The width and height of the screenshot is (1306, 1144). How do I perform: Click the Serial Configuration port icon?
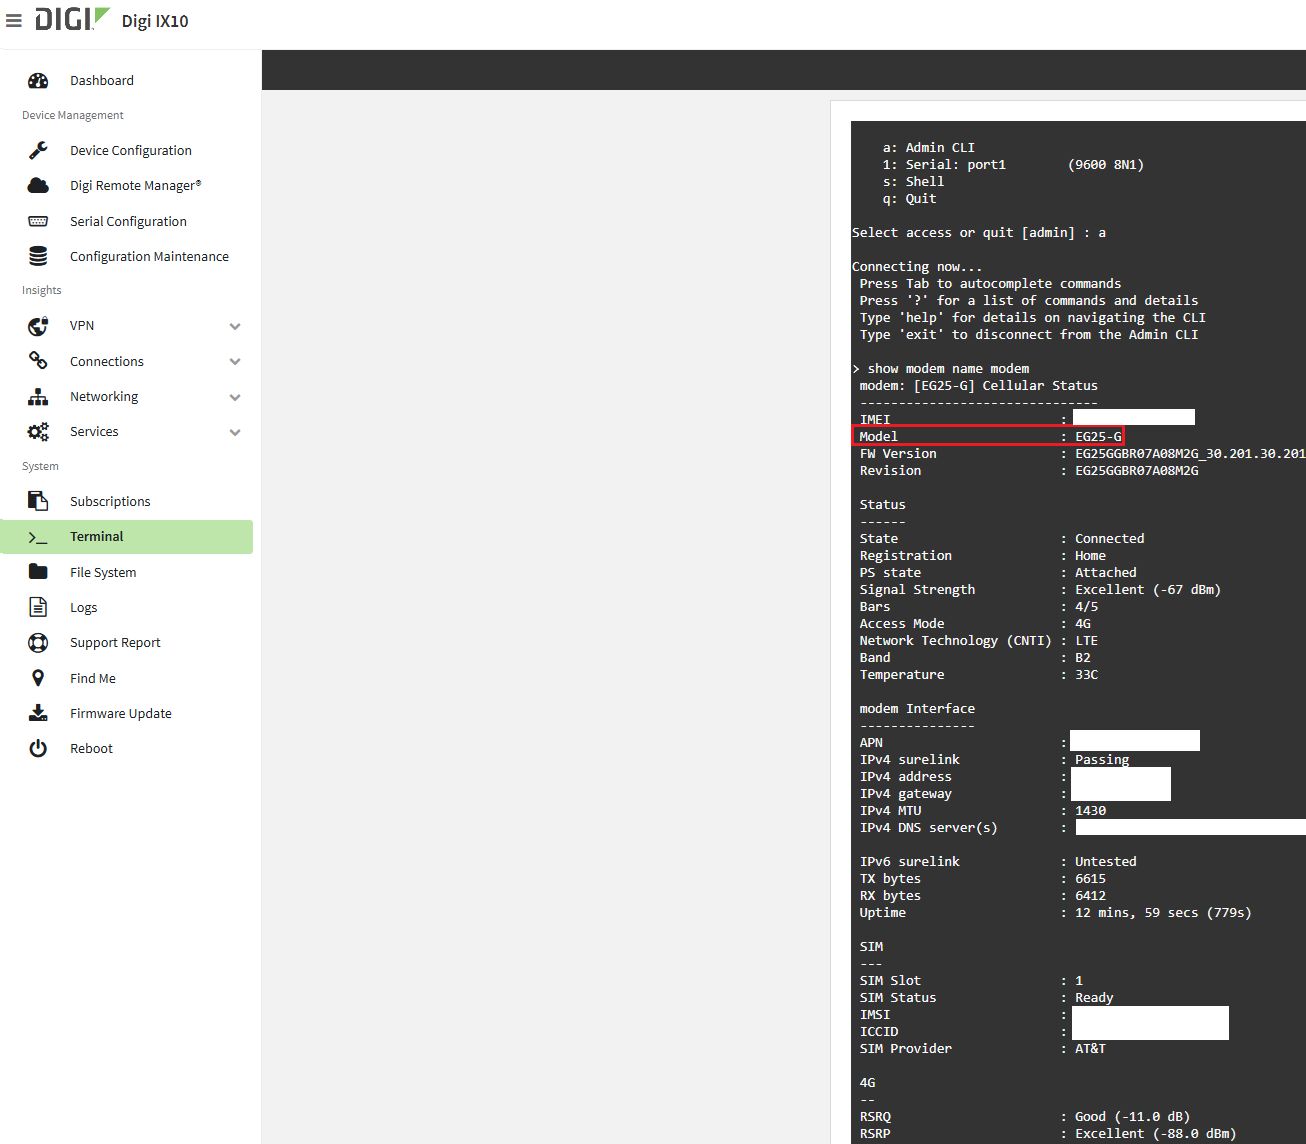coord(38,221)
